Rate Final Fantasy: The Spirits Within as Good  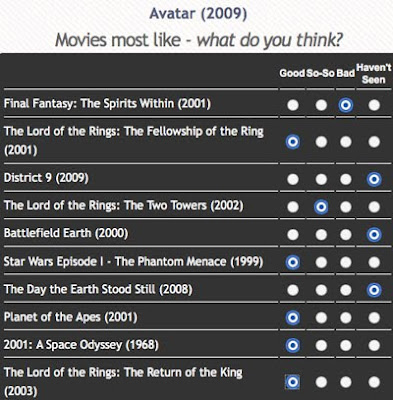(x=293, y=105)
